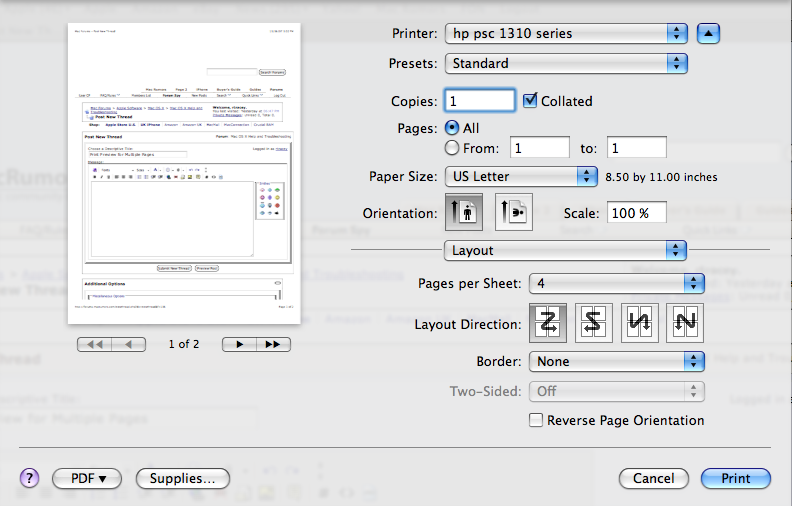The height and width of the screenshot is (506, 792).
Task: Go to next preview page
Action: [239, 344]
